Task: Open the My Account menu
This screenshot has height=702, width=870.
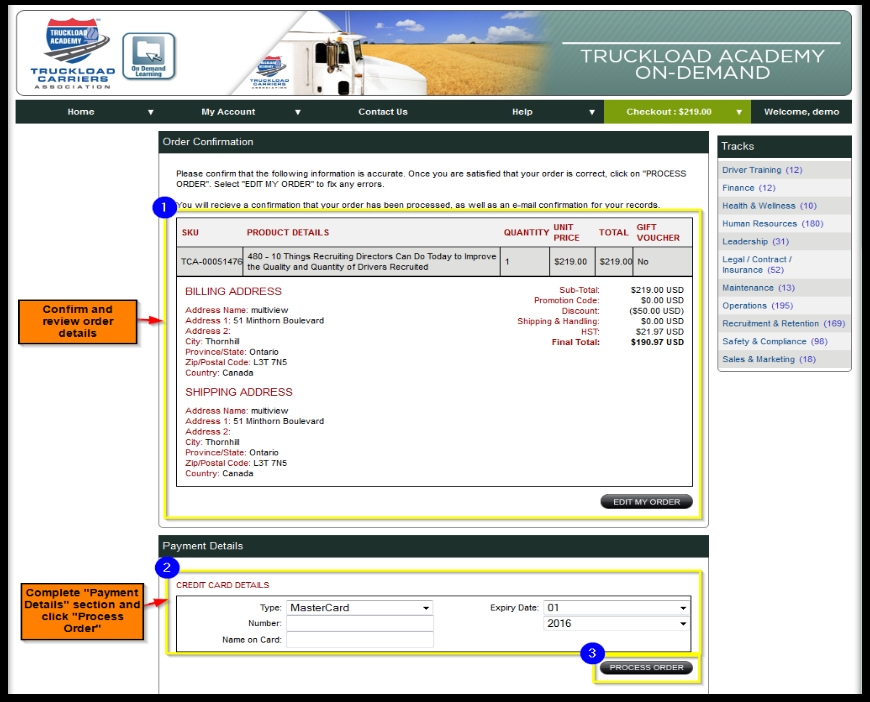Action: click(228, 112)
